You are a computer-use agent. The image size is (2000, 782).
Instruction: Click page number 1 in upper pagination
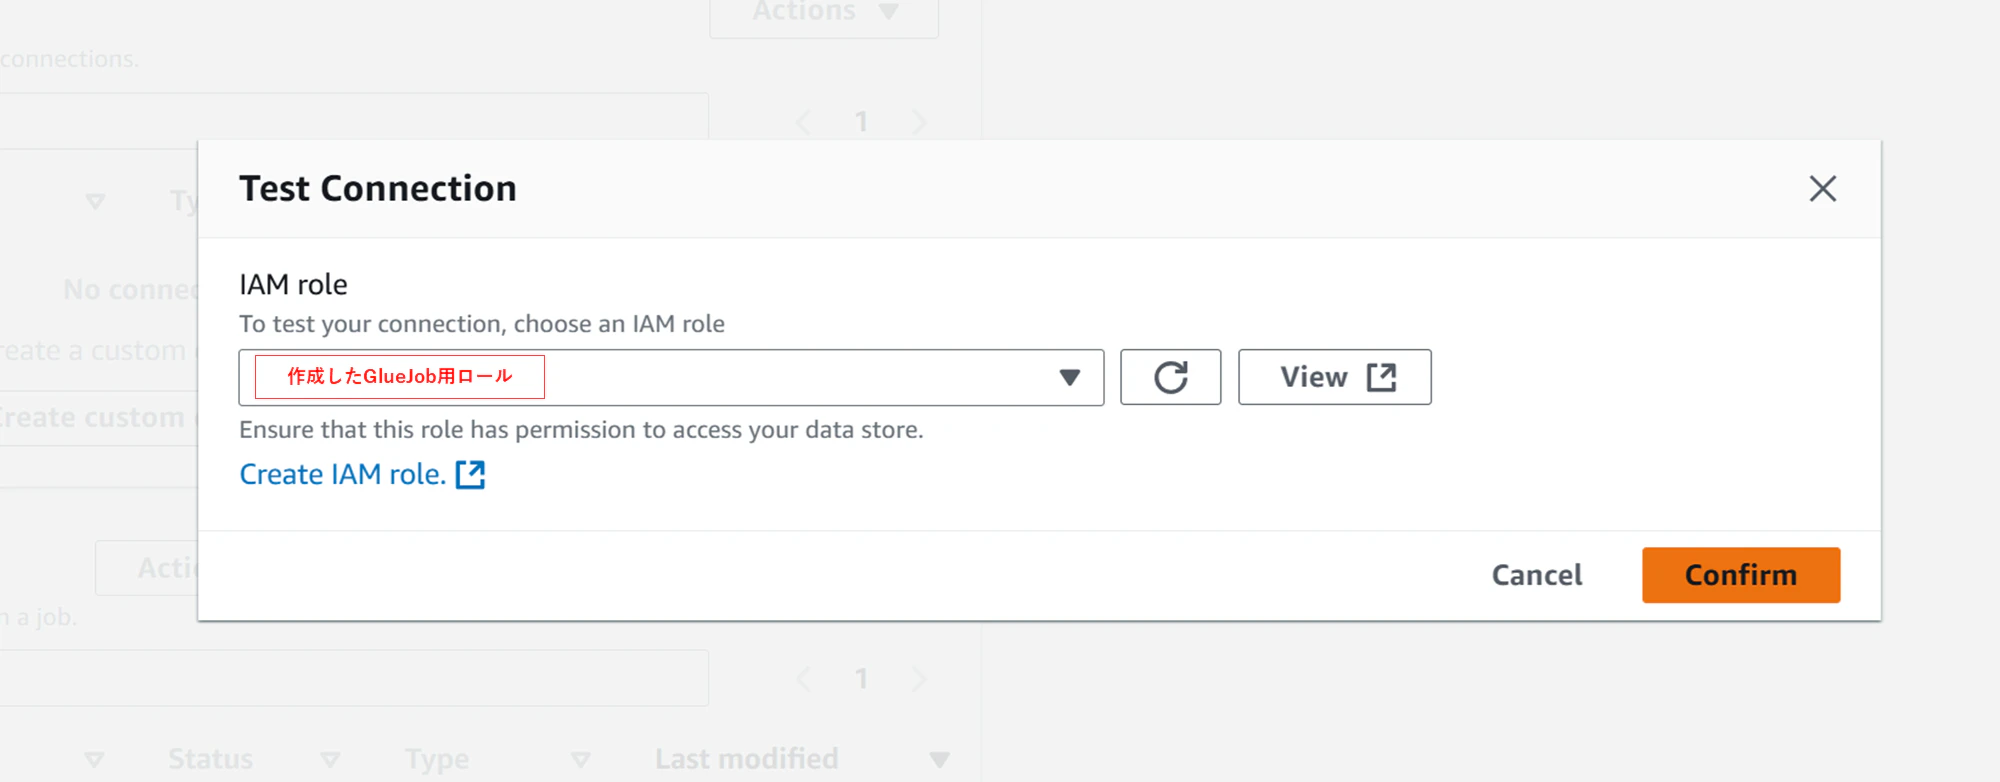point(861,122)
